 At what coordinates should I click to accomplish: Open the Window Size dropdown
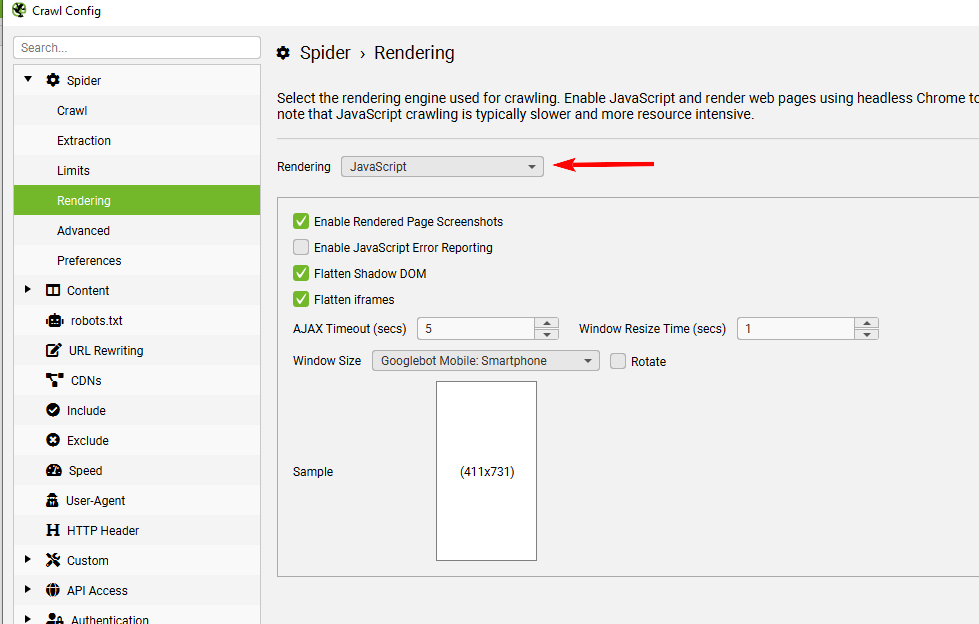(589, 360)
